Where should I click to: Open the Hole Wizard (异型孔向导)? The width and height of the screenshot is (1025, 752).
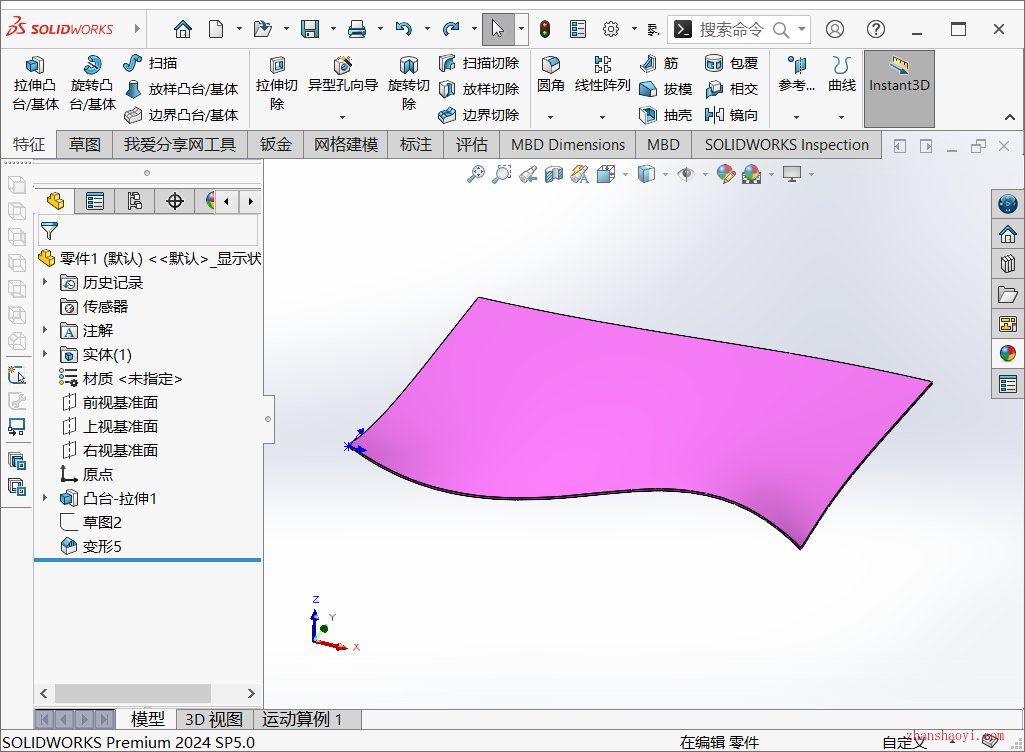pyautogui.click(x=343, y=75)
